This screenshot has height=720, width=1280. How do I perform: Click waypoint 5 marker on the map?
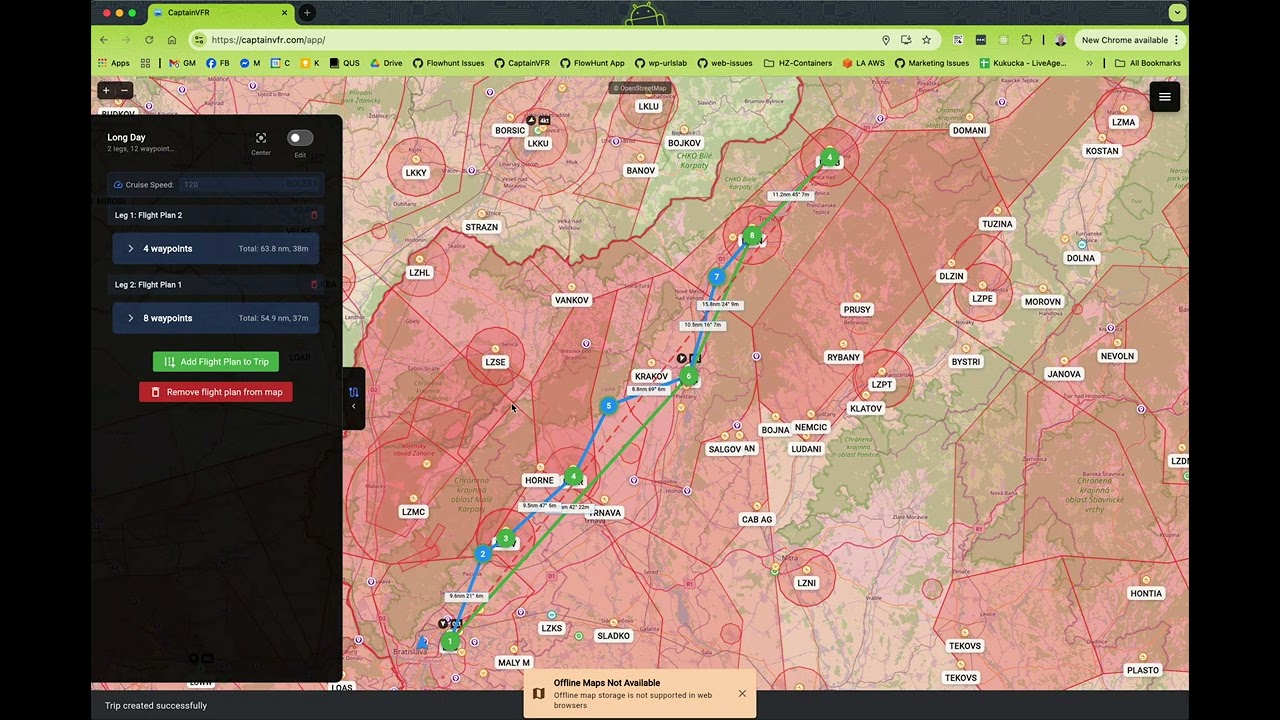pyautogui.click(x=608, y=406)
